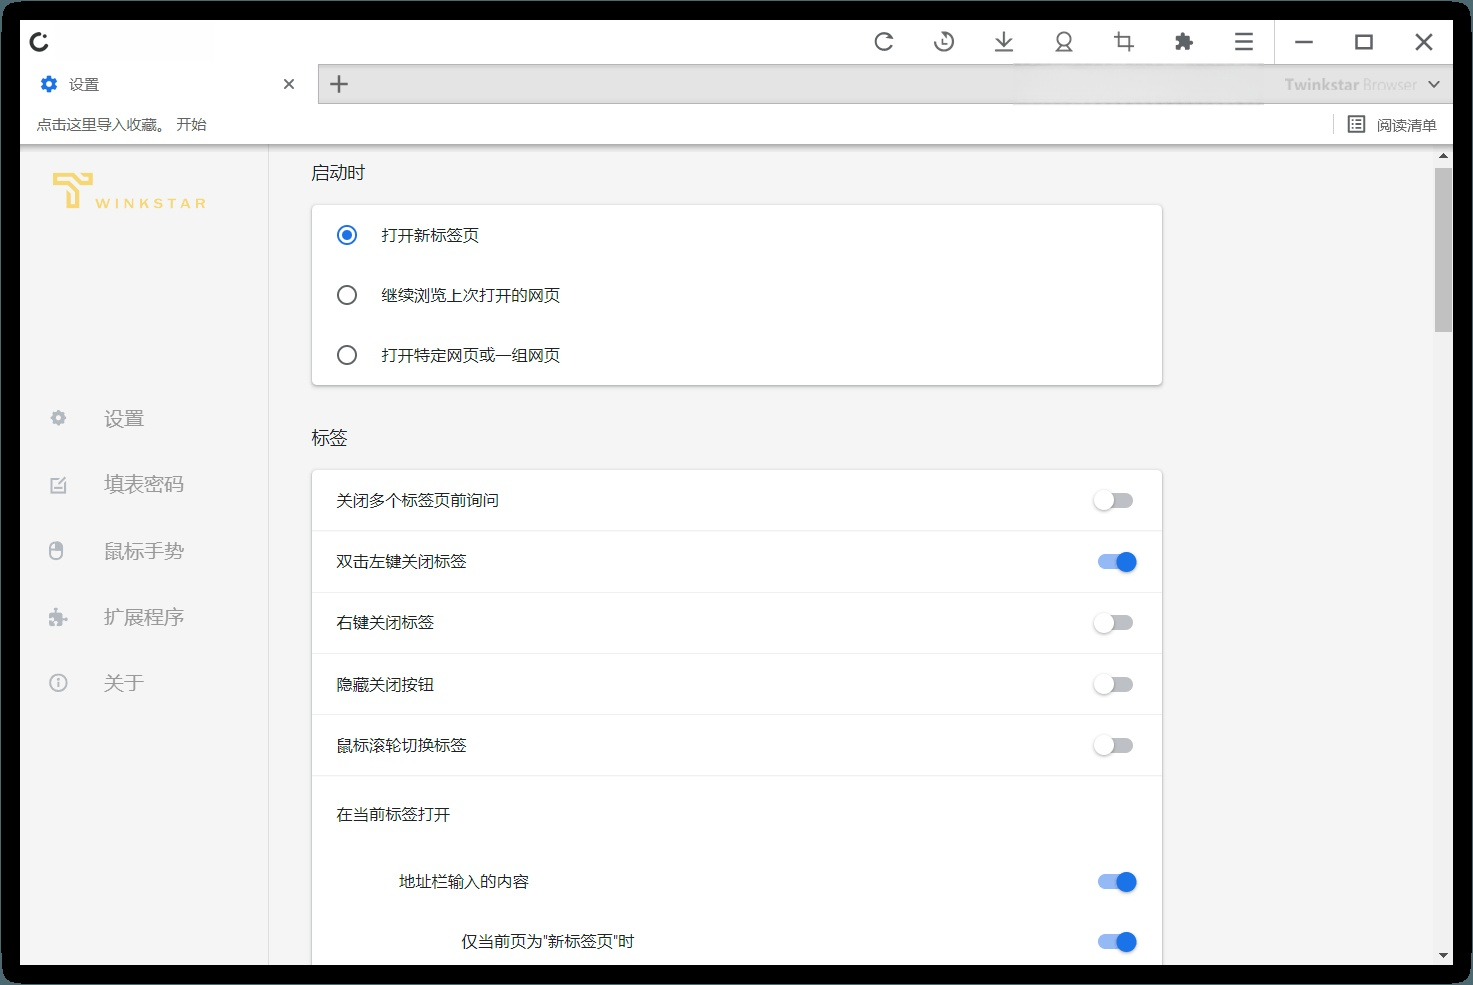
Task: Close the 设置 tab
Action: point(289,84)
